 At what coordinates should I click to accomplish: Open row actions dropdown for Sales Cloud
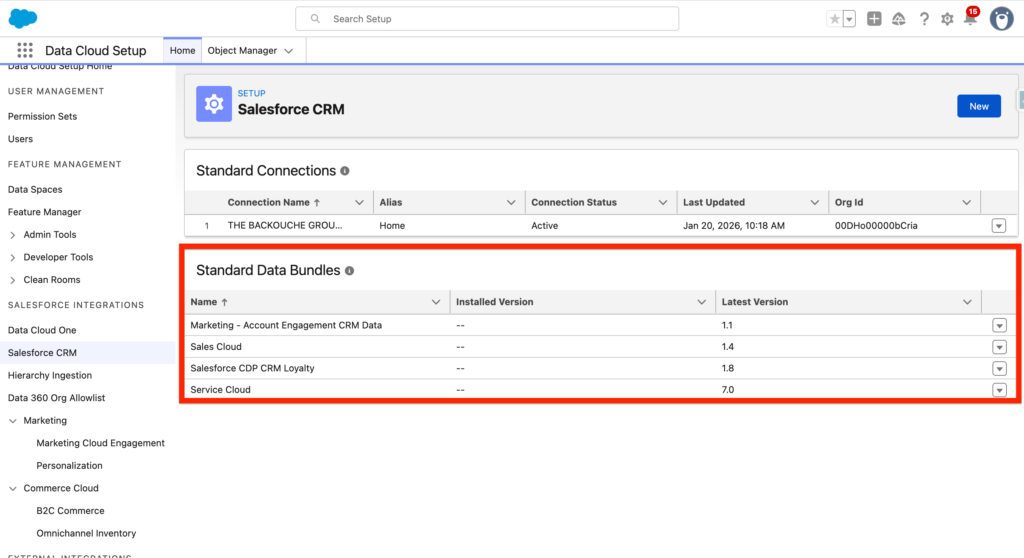coord(998,347)
